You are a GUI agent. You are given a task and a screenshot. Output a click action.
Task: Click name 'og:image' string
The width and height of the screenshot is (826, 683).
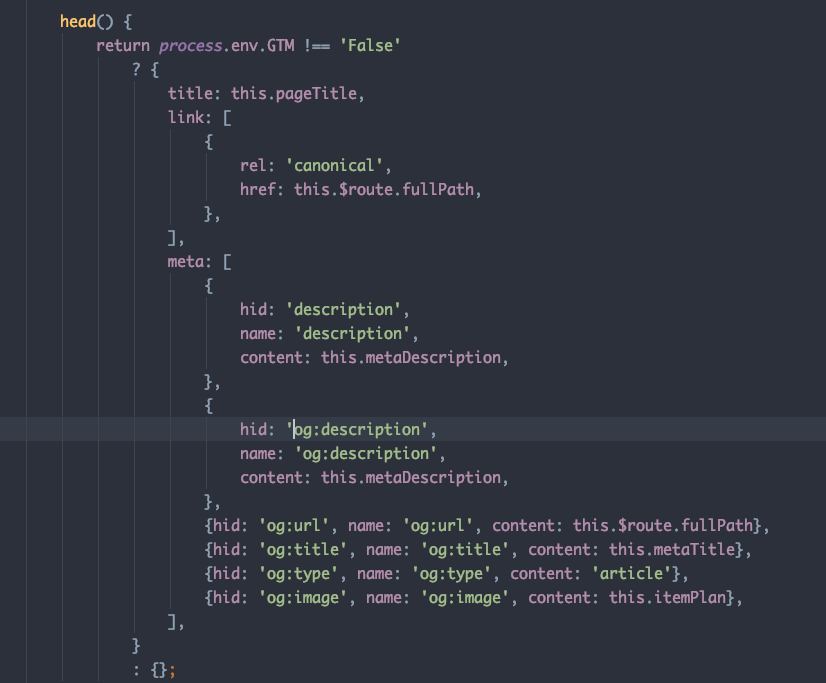[465, 598]
